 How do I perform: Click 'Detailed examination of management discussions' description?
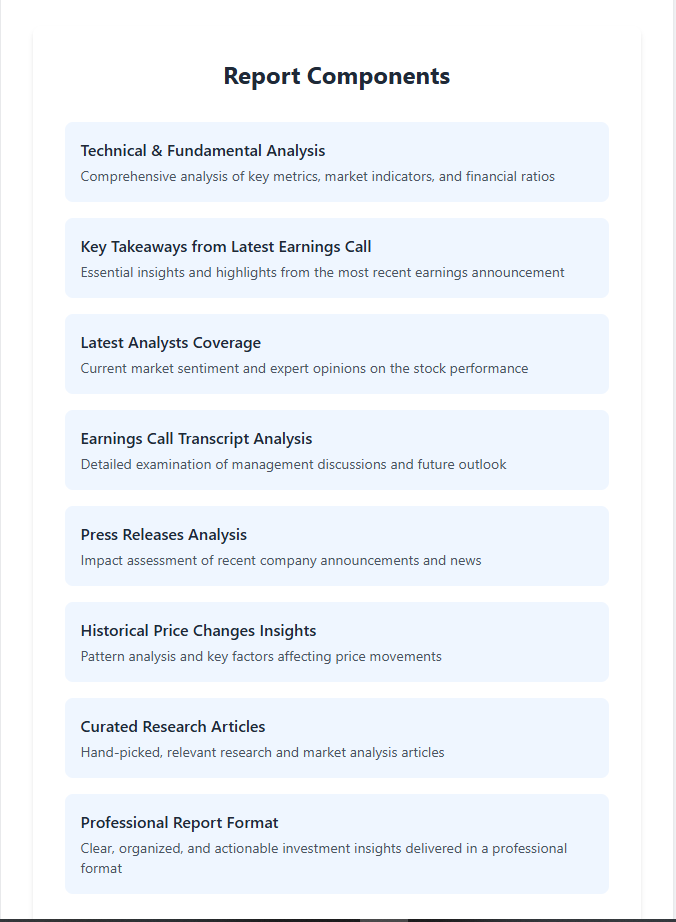pyautogui.click(x=293, y=465)
